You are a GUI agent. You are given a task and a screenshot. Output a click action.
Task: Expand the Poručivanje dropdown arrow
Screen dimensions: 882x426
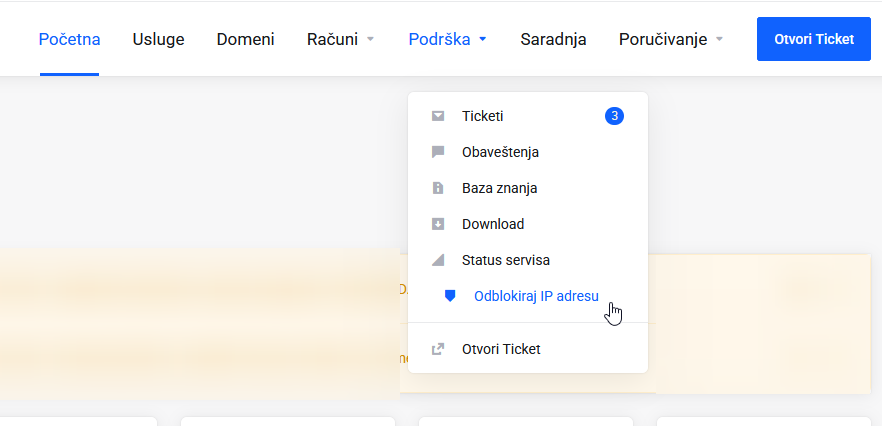coord(719,39)
